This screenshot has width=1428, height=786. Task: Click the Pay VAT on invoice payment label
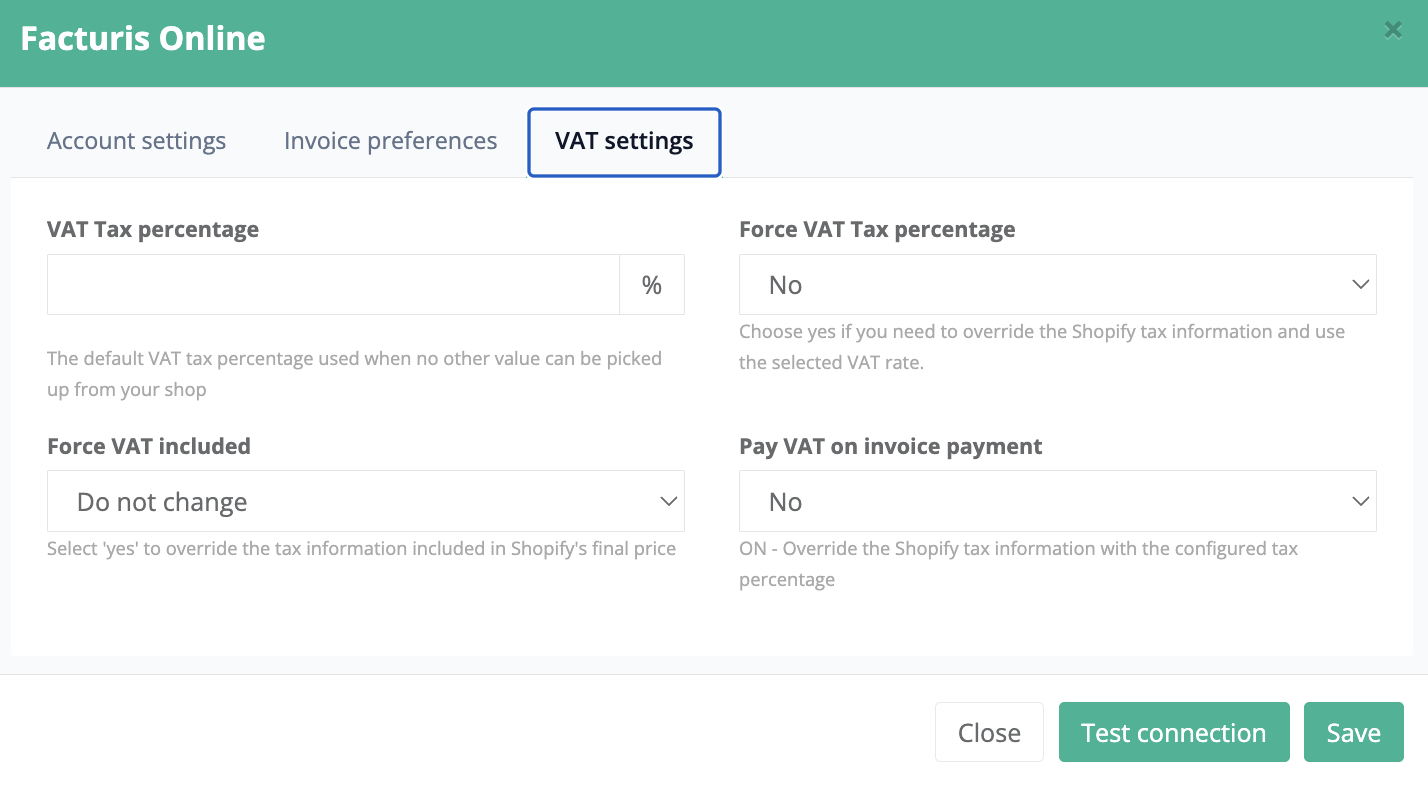890,446
